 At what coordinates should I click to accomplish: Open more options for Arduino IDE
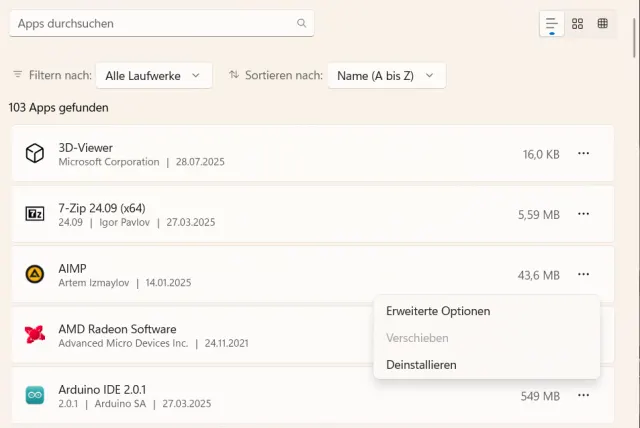pos(584,395)
